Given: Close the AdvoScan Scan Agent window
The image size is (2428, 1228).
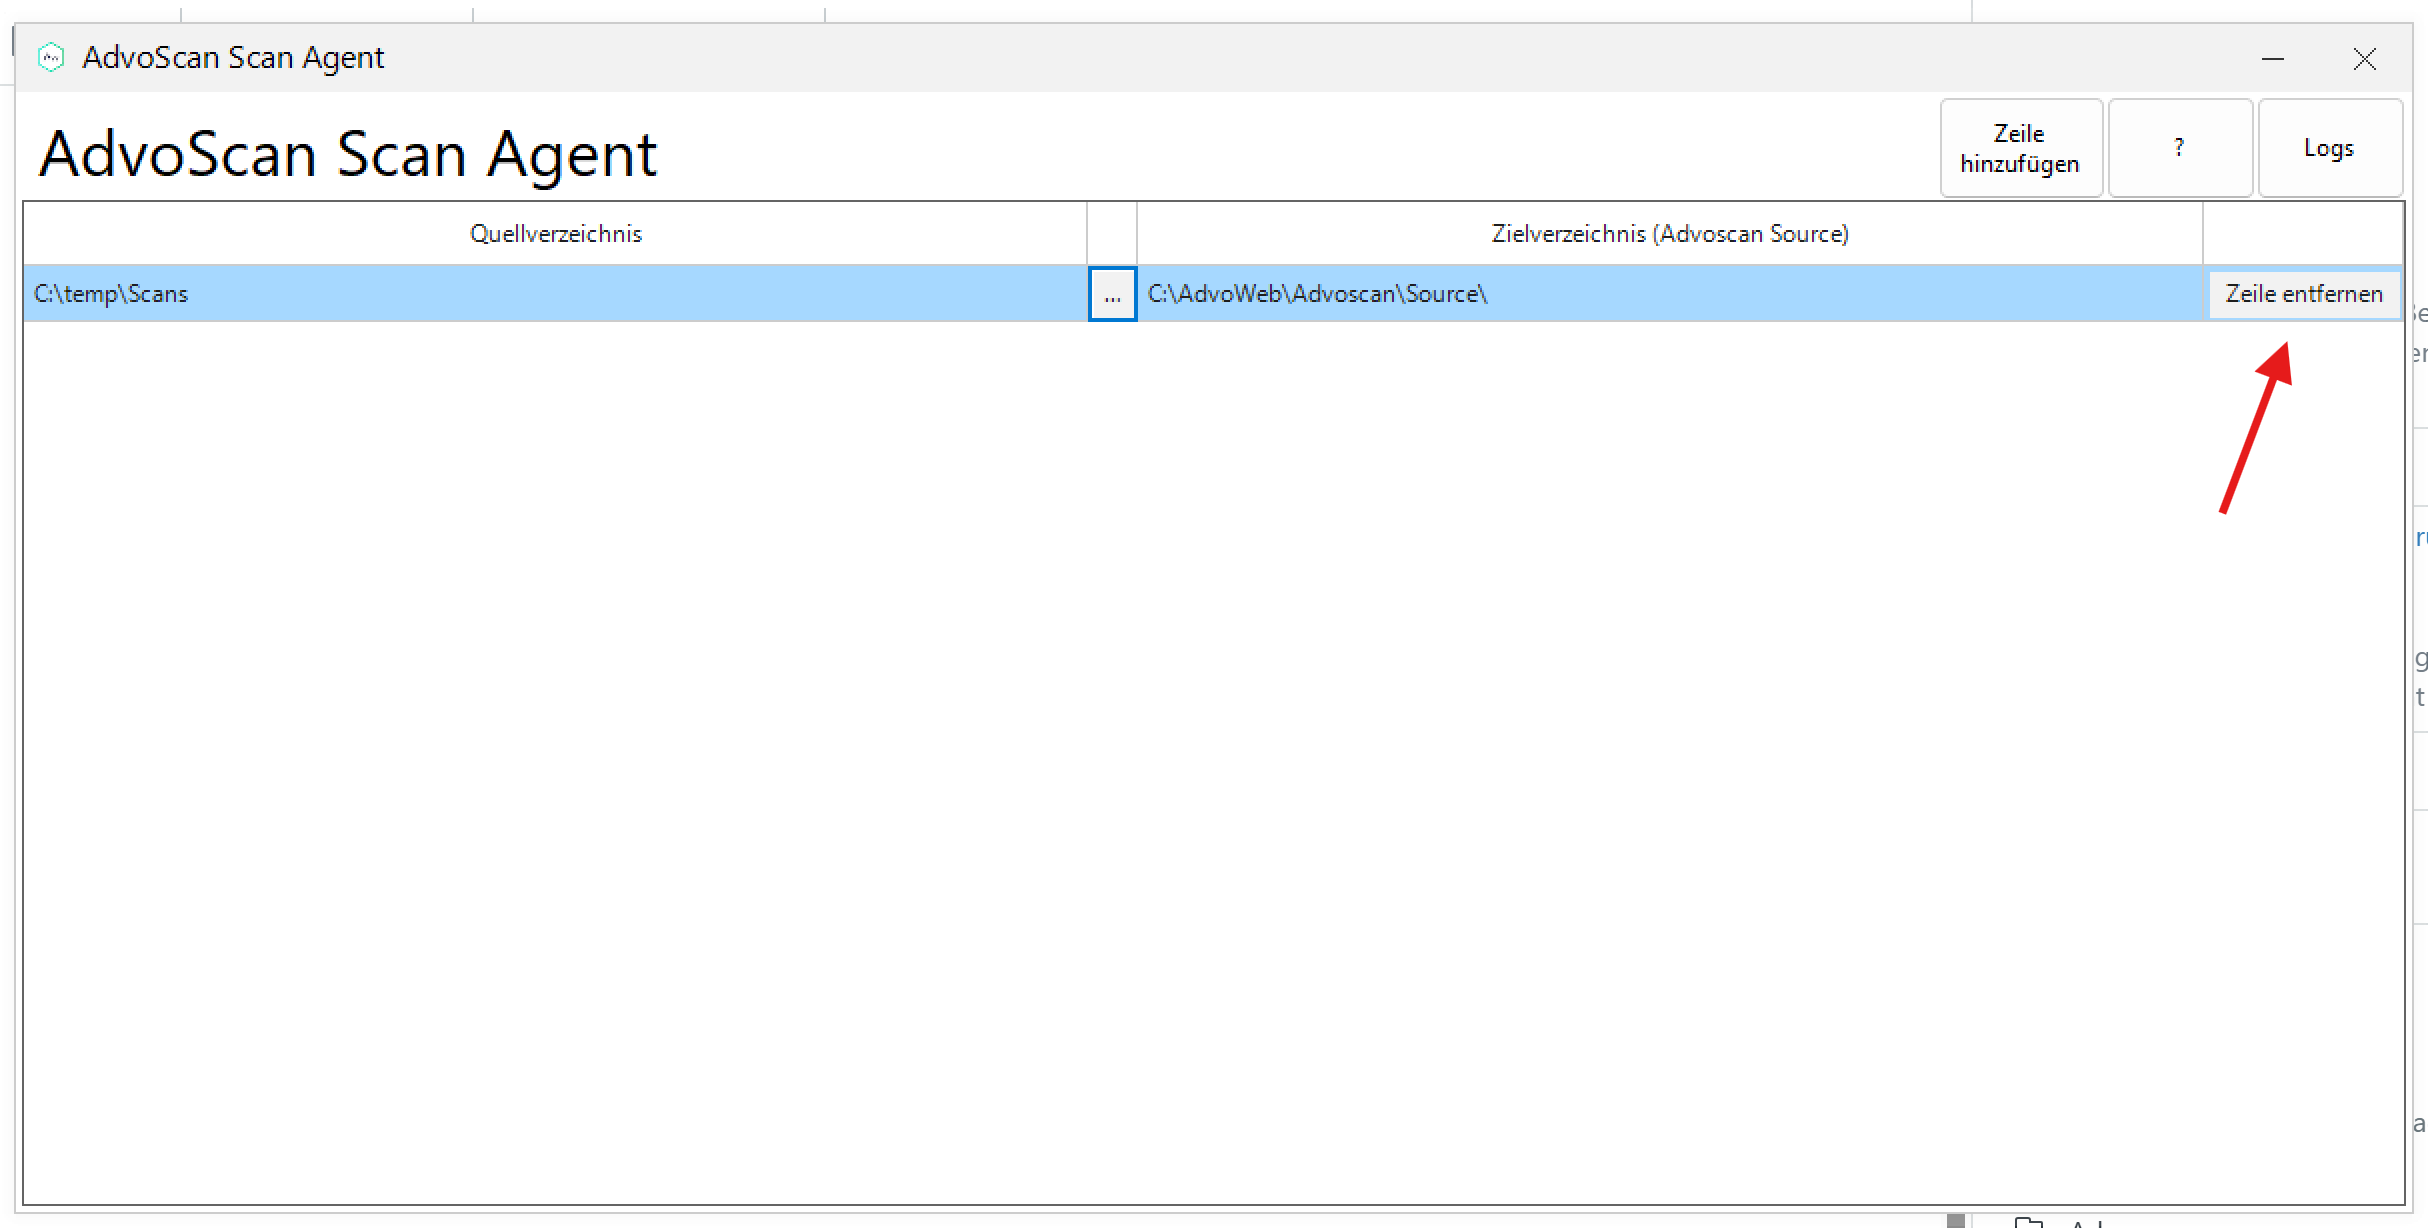Looking at the screenshot, I should coord(2365,59).
